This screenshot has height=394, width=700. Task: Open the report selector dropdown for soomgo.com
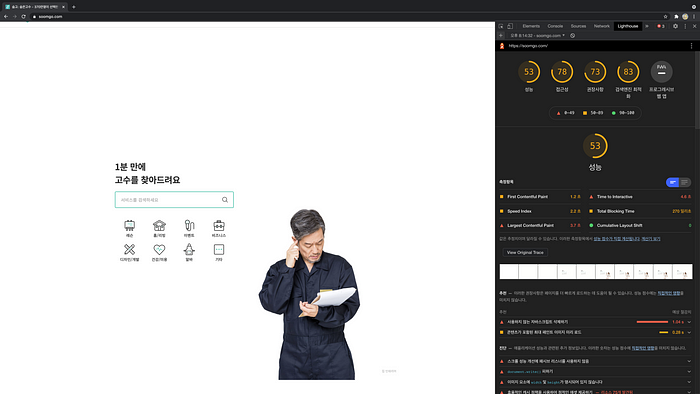538,36
